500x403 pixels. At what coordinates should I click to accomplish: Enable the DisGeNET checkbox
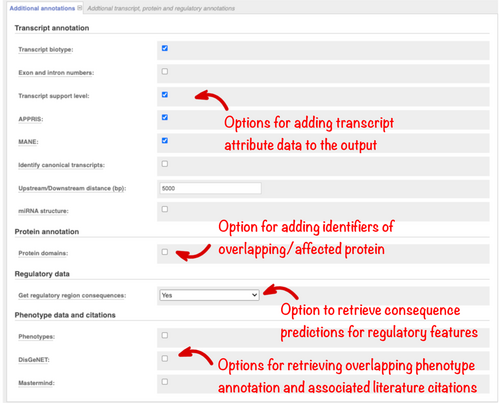165,358
